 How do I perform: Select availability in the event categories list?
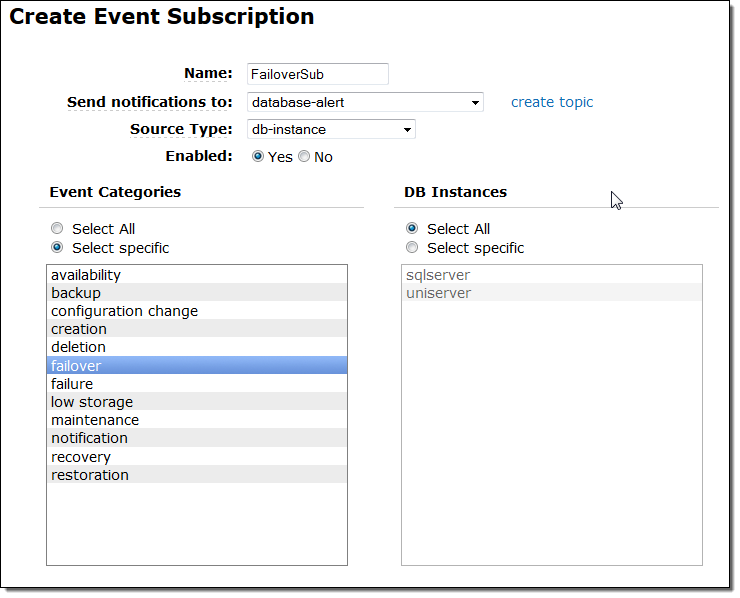86,275
